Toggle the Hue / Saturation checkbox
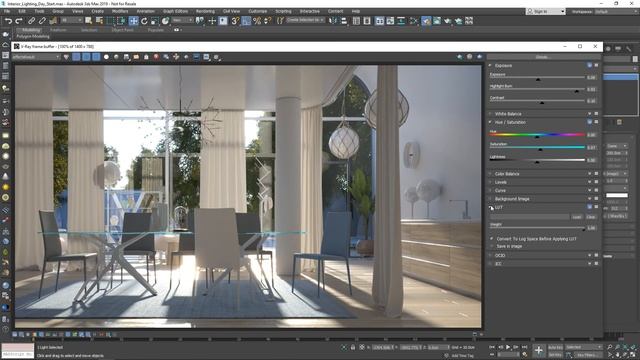This screenshot has width=640, height=360. [x=491, y=122]
